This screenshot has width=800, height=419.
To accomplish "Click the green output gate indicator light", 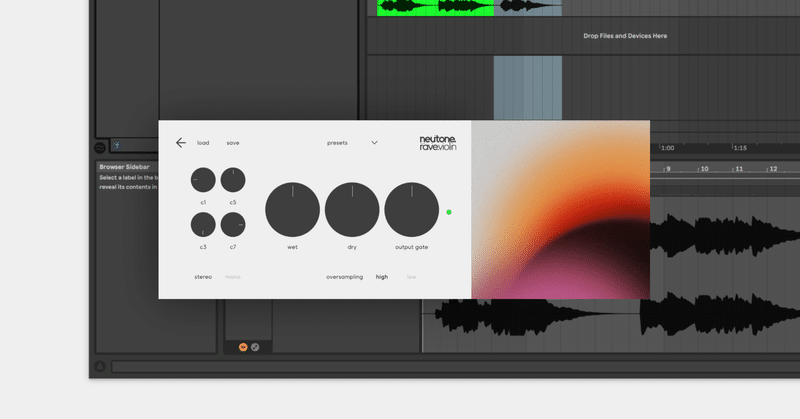I will coord(449,212).
